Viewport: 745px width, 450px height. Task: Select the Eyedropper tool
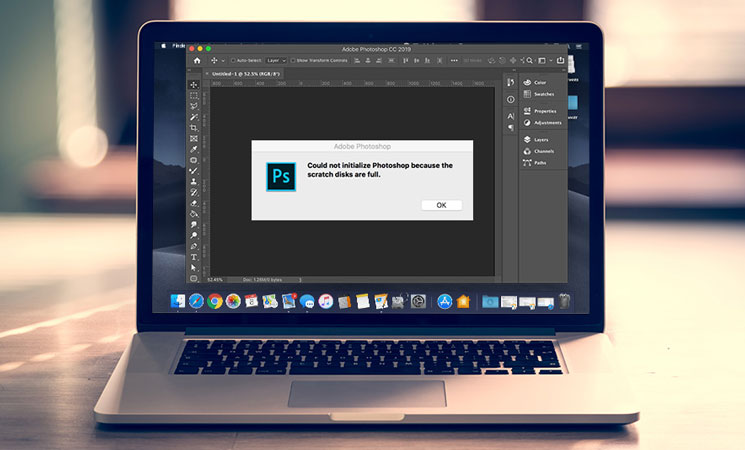click(194, 149)
